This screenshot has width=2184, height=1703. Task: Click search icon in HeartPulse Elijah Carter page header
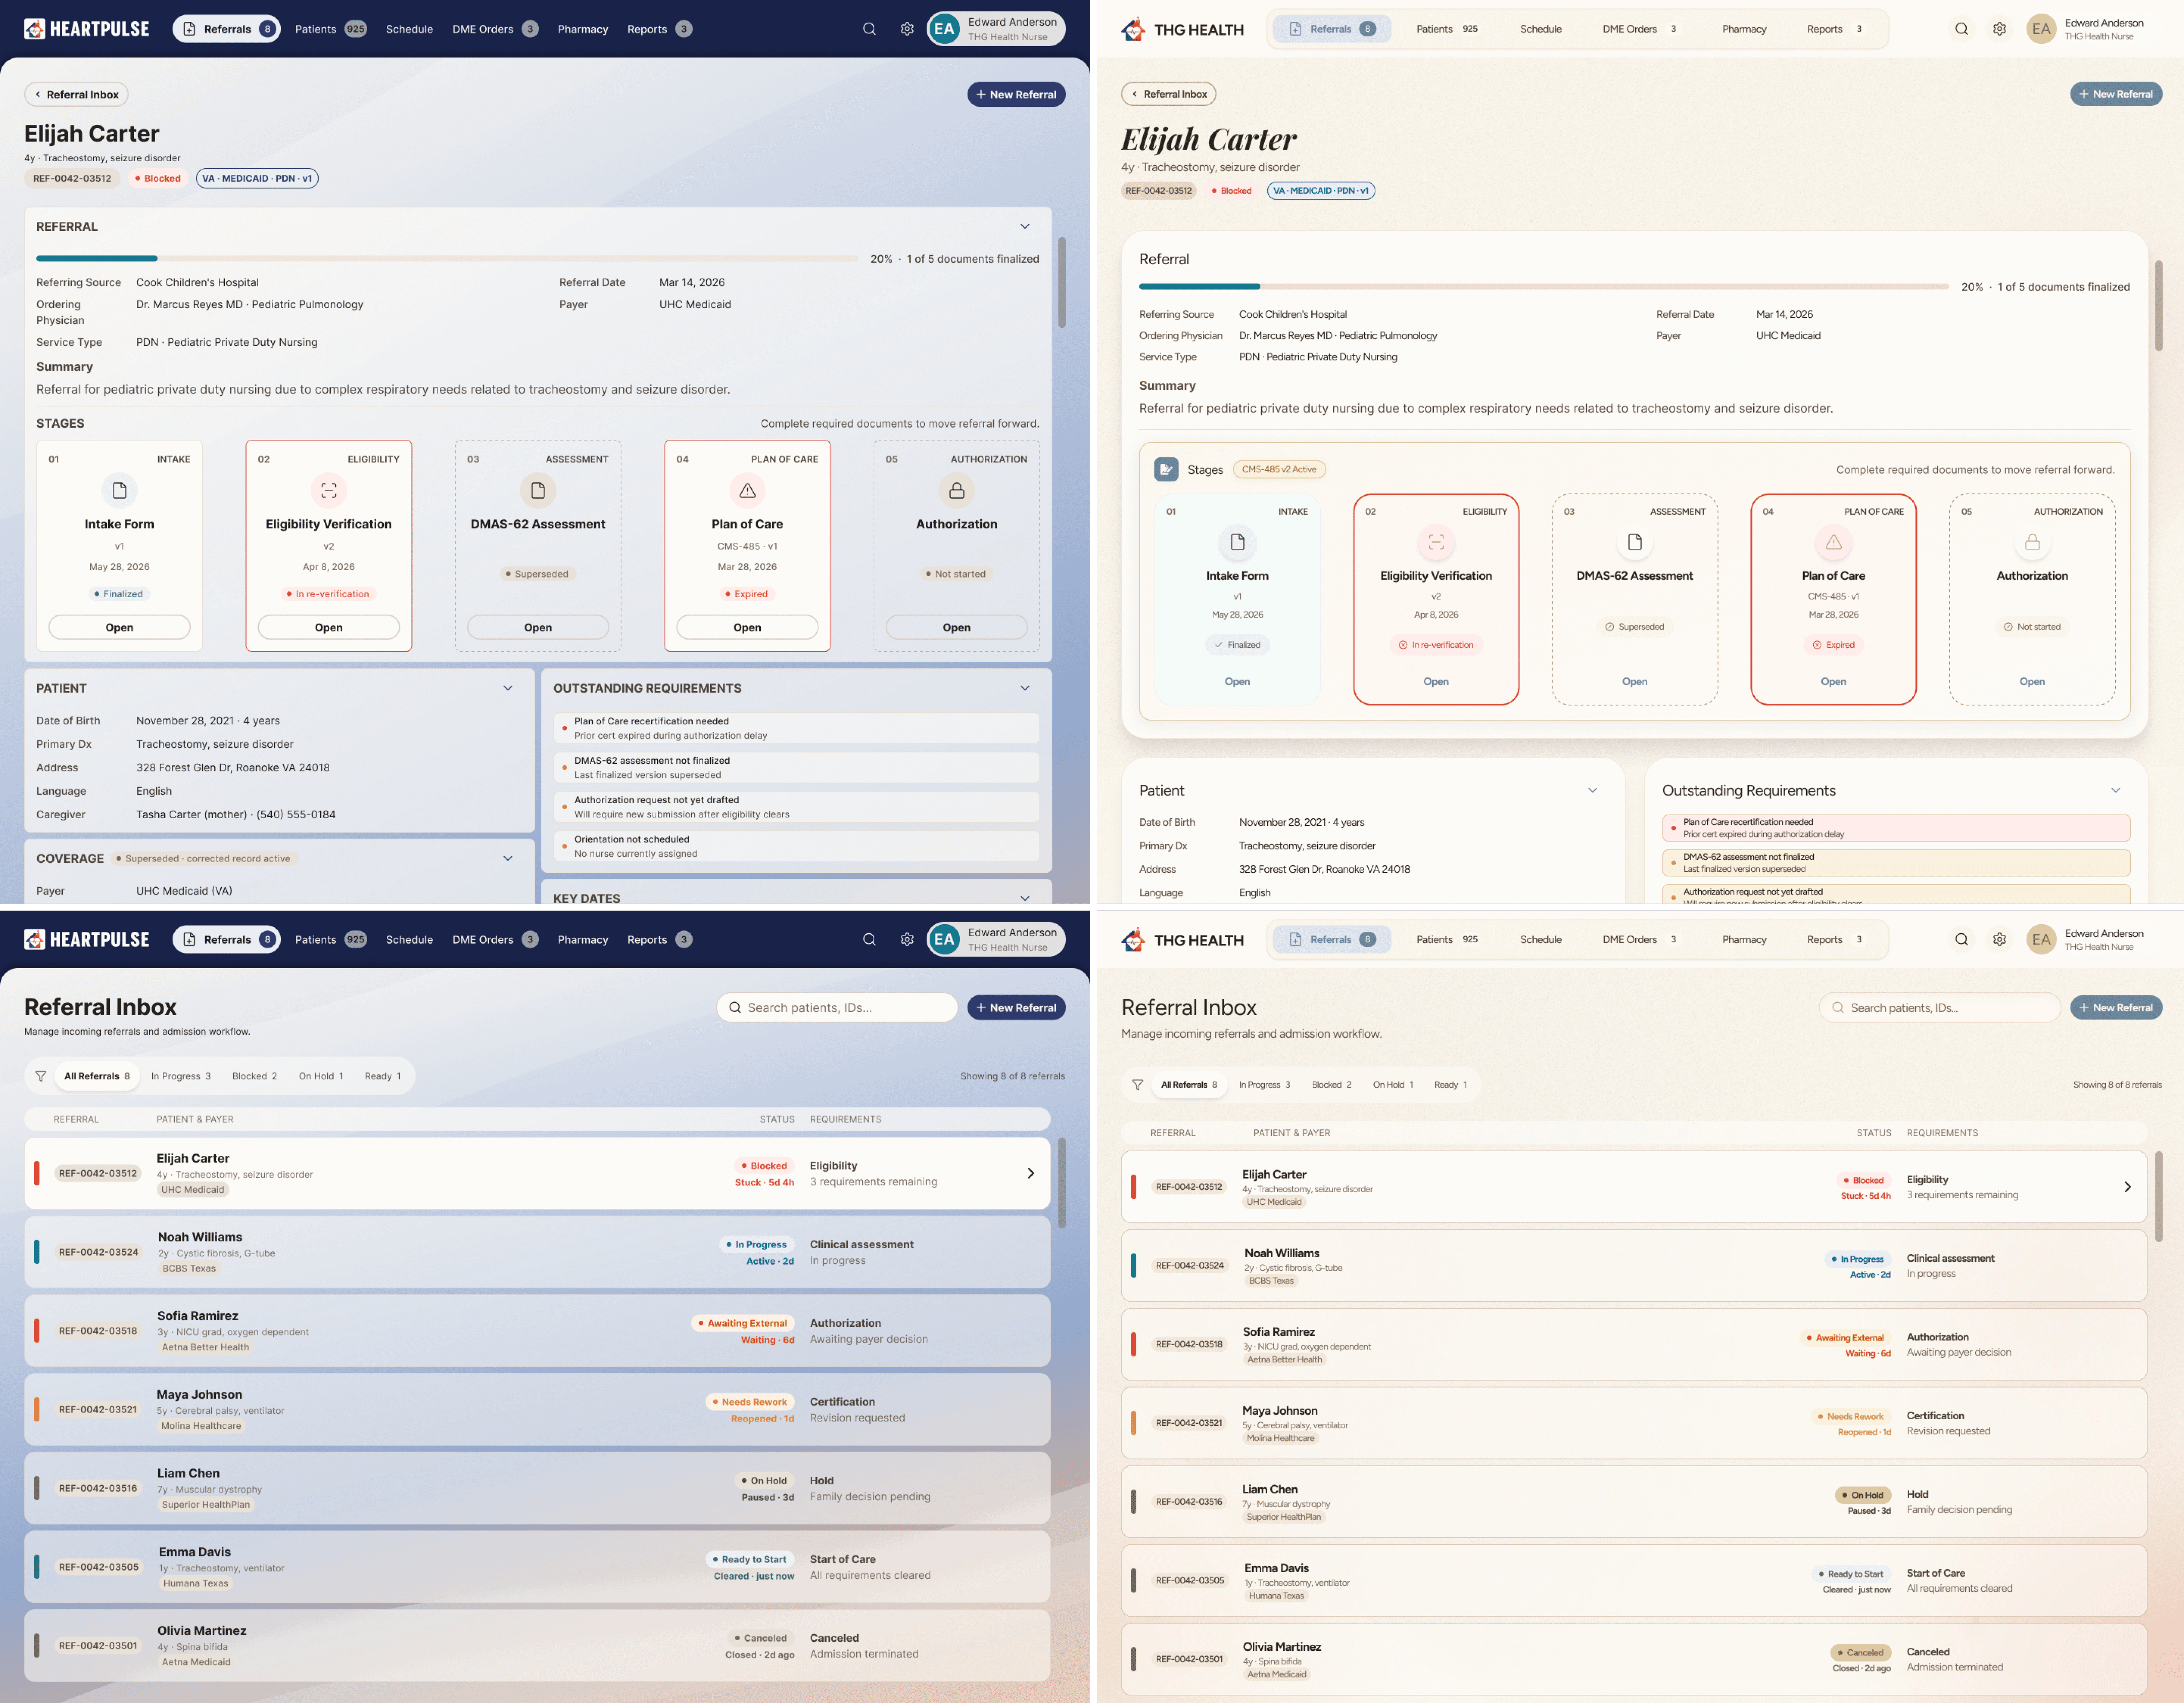869,29
